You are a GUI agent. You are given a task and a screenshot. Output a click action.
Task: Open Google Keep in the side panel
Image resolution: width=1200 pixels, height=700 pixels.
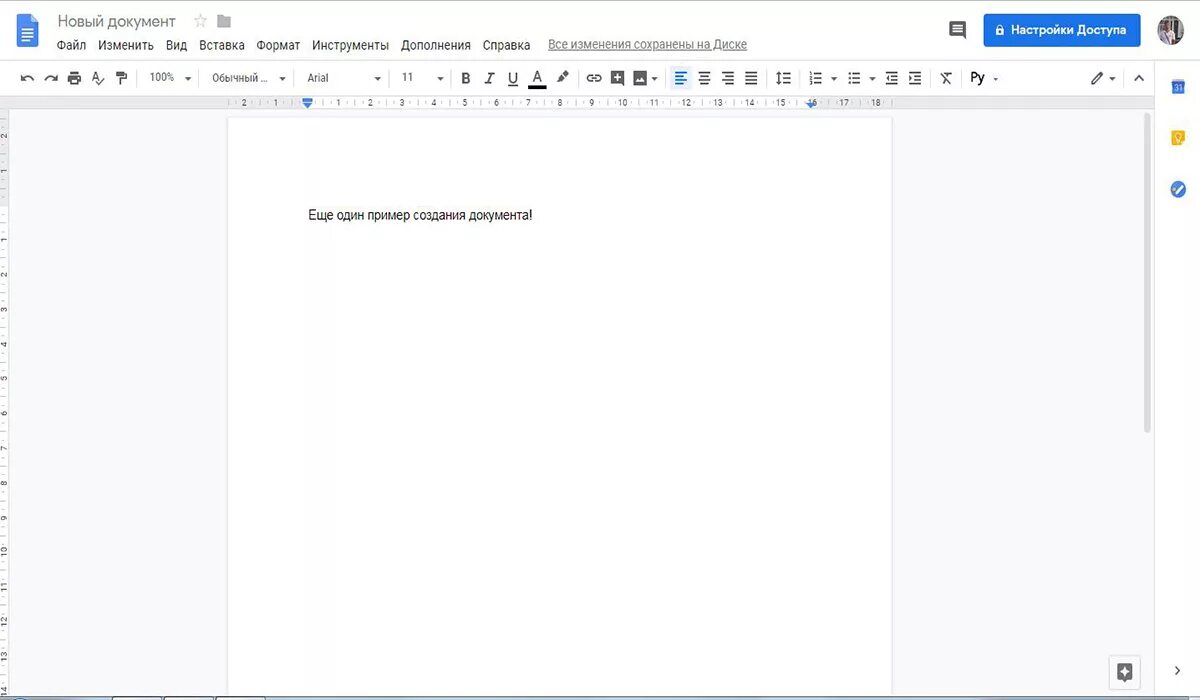[1178, 138]
